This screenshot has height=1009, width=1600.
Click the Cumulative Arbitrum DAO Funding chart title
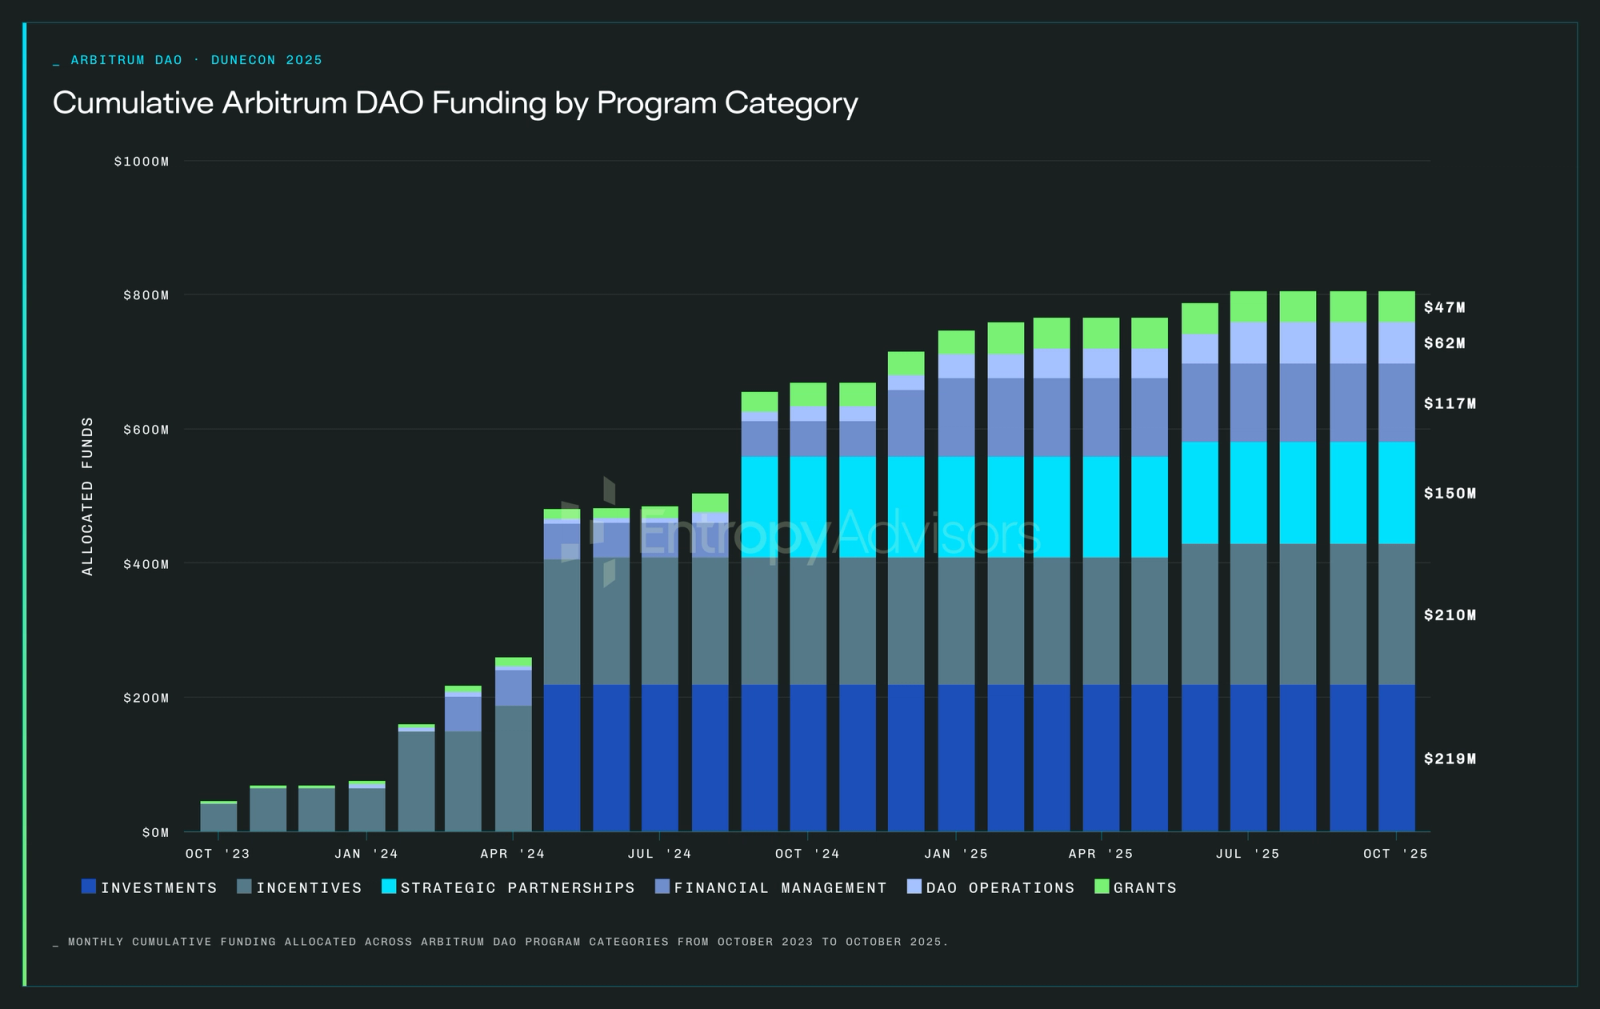(x=455, y=104)
